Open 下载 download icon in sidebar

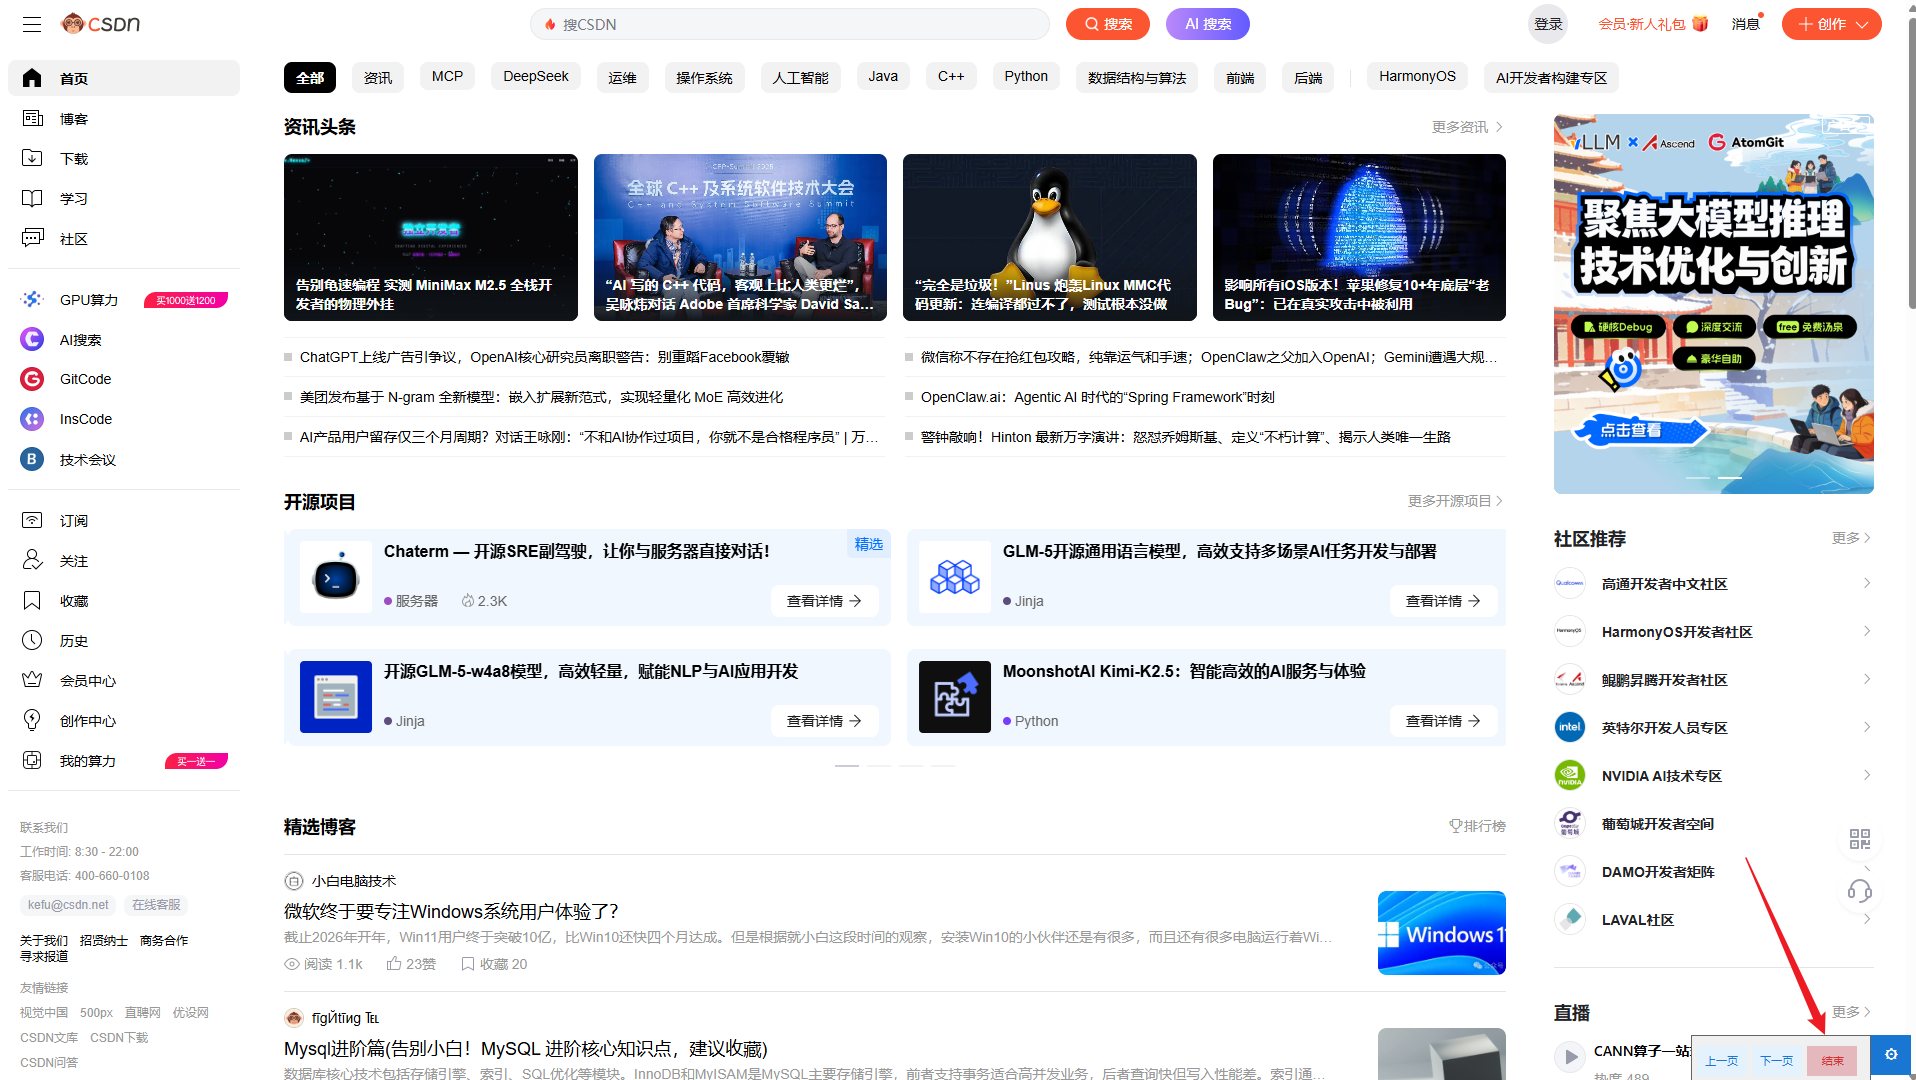tap(32, 158)
